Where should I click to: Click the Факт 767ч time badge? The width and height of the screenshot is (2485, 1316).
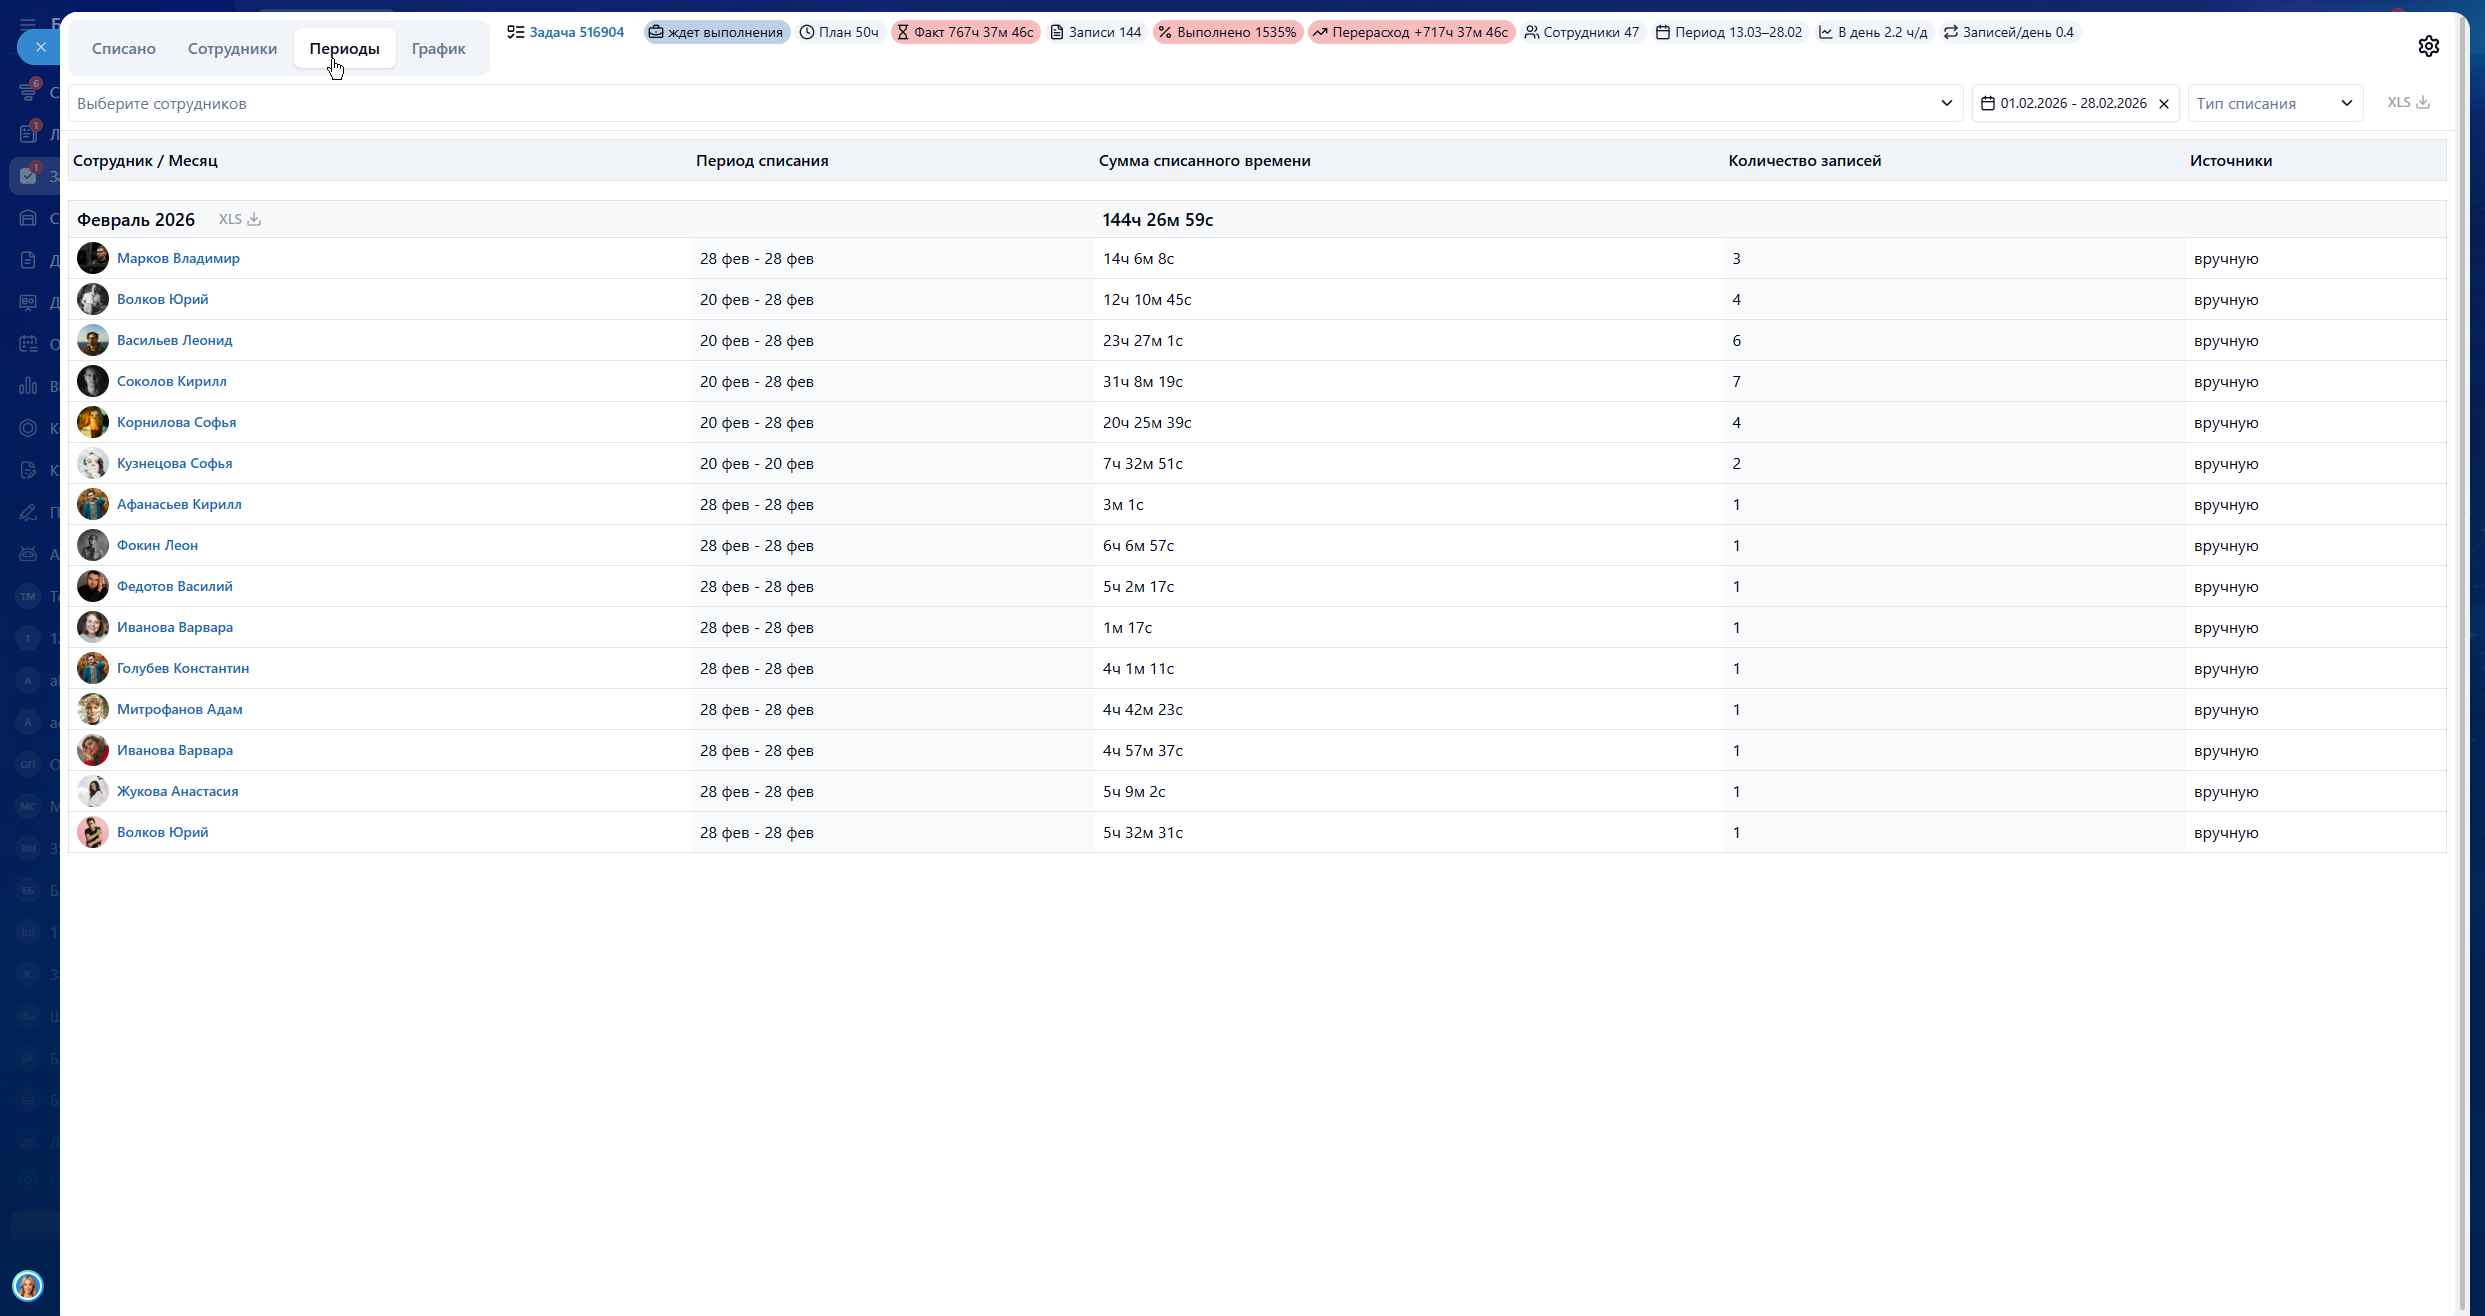(965, 32)
